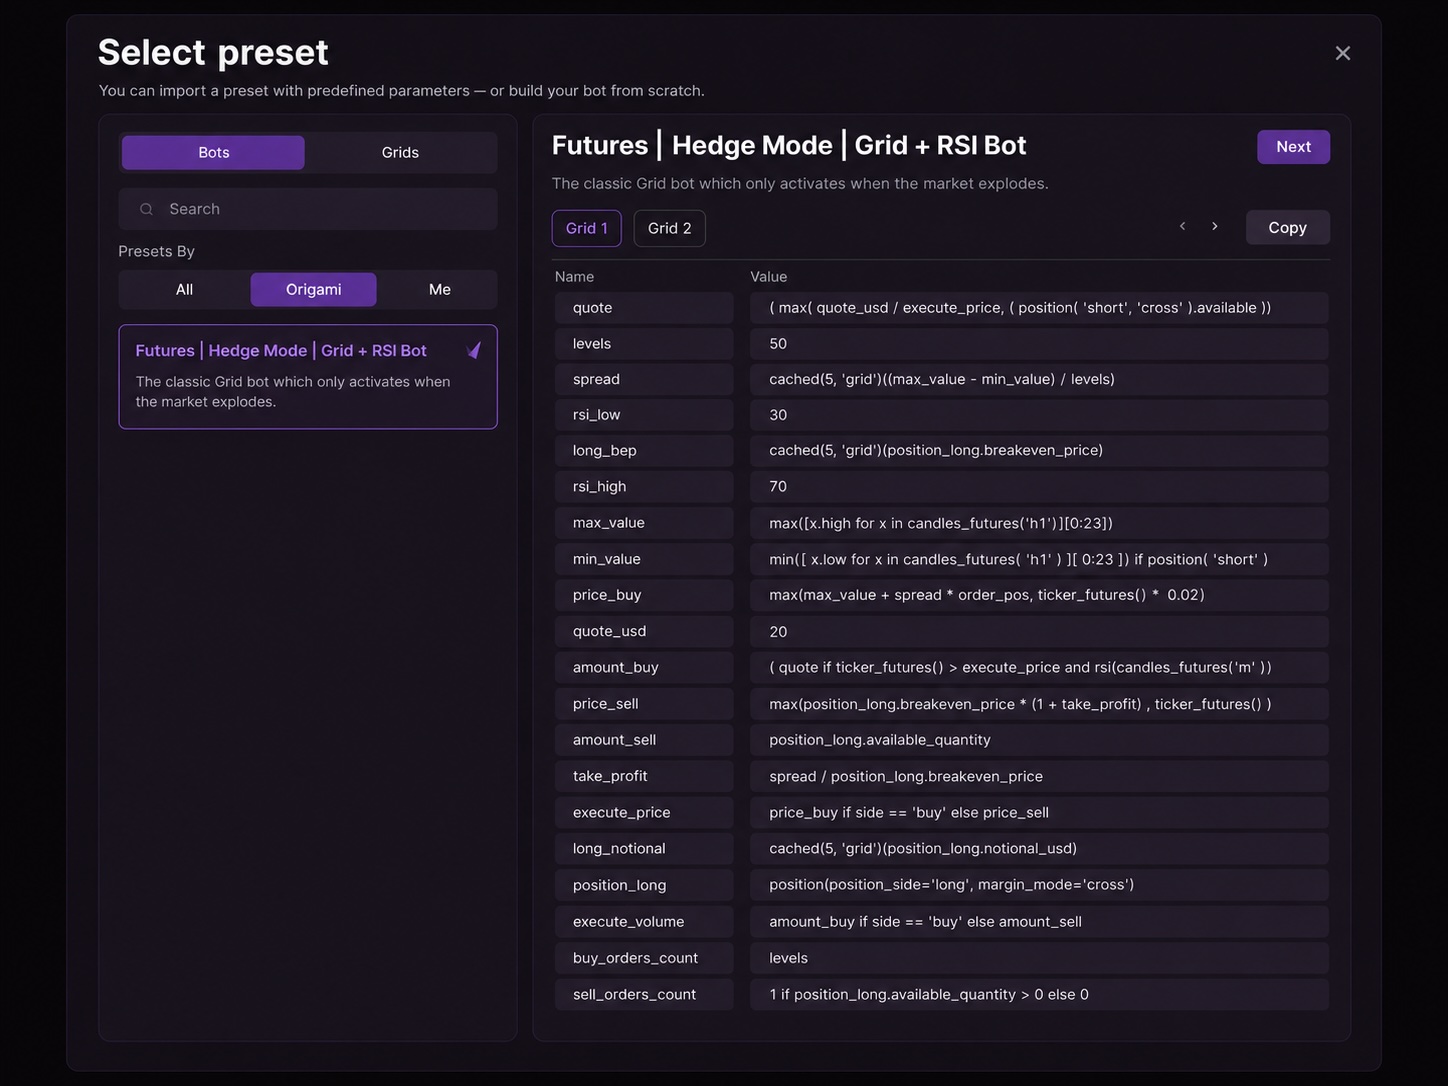Click the 'sell_orders_count' name cell
Image resolution: width=1448 pixels, height=1086 pixels.
pos(644,994)
